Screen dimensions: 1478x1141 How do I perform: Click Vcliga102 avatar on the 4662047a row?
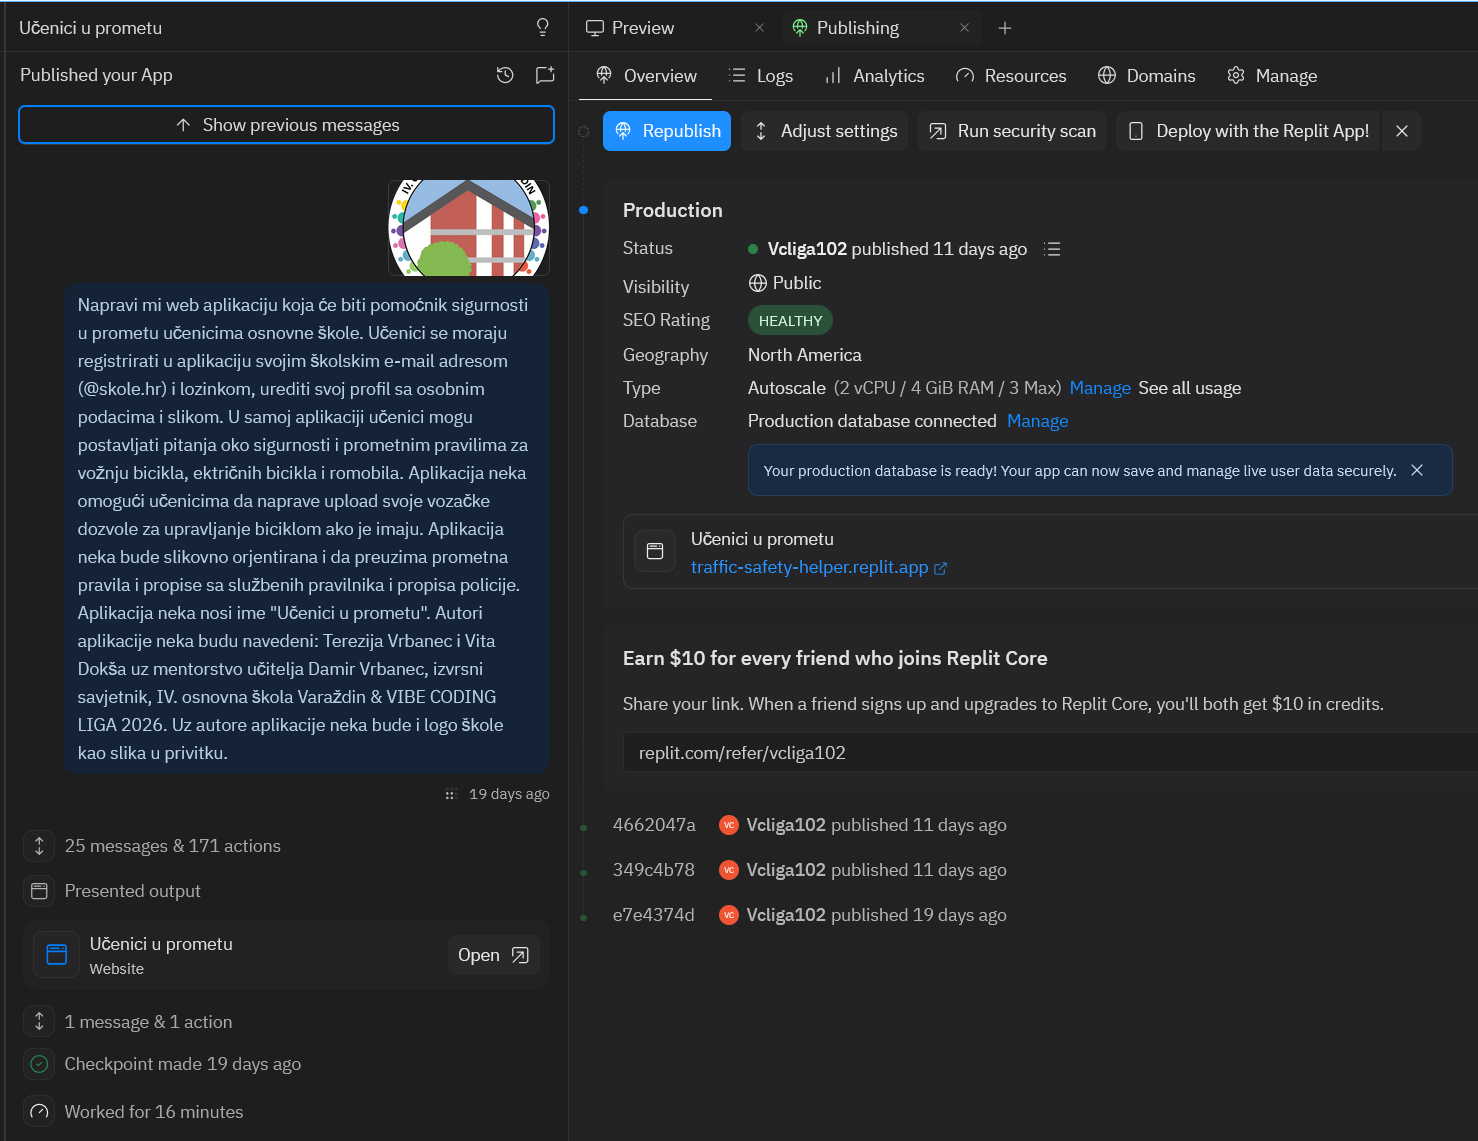729,825
